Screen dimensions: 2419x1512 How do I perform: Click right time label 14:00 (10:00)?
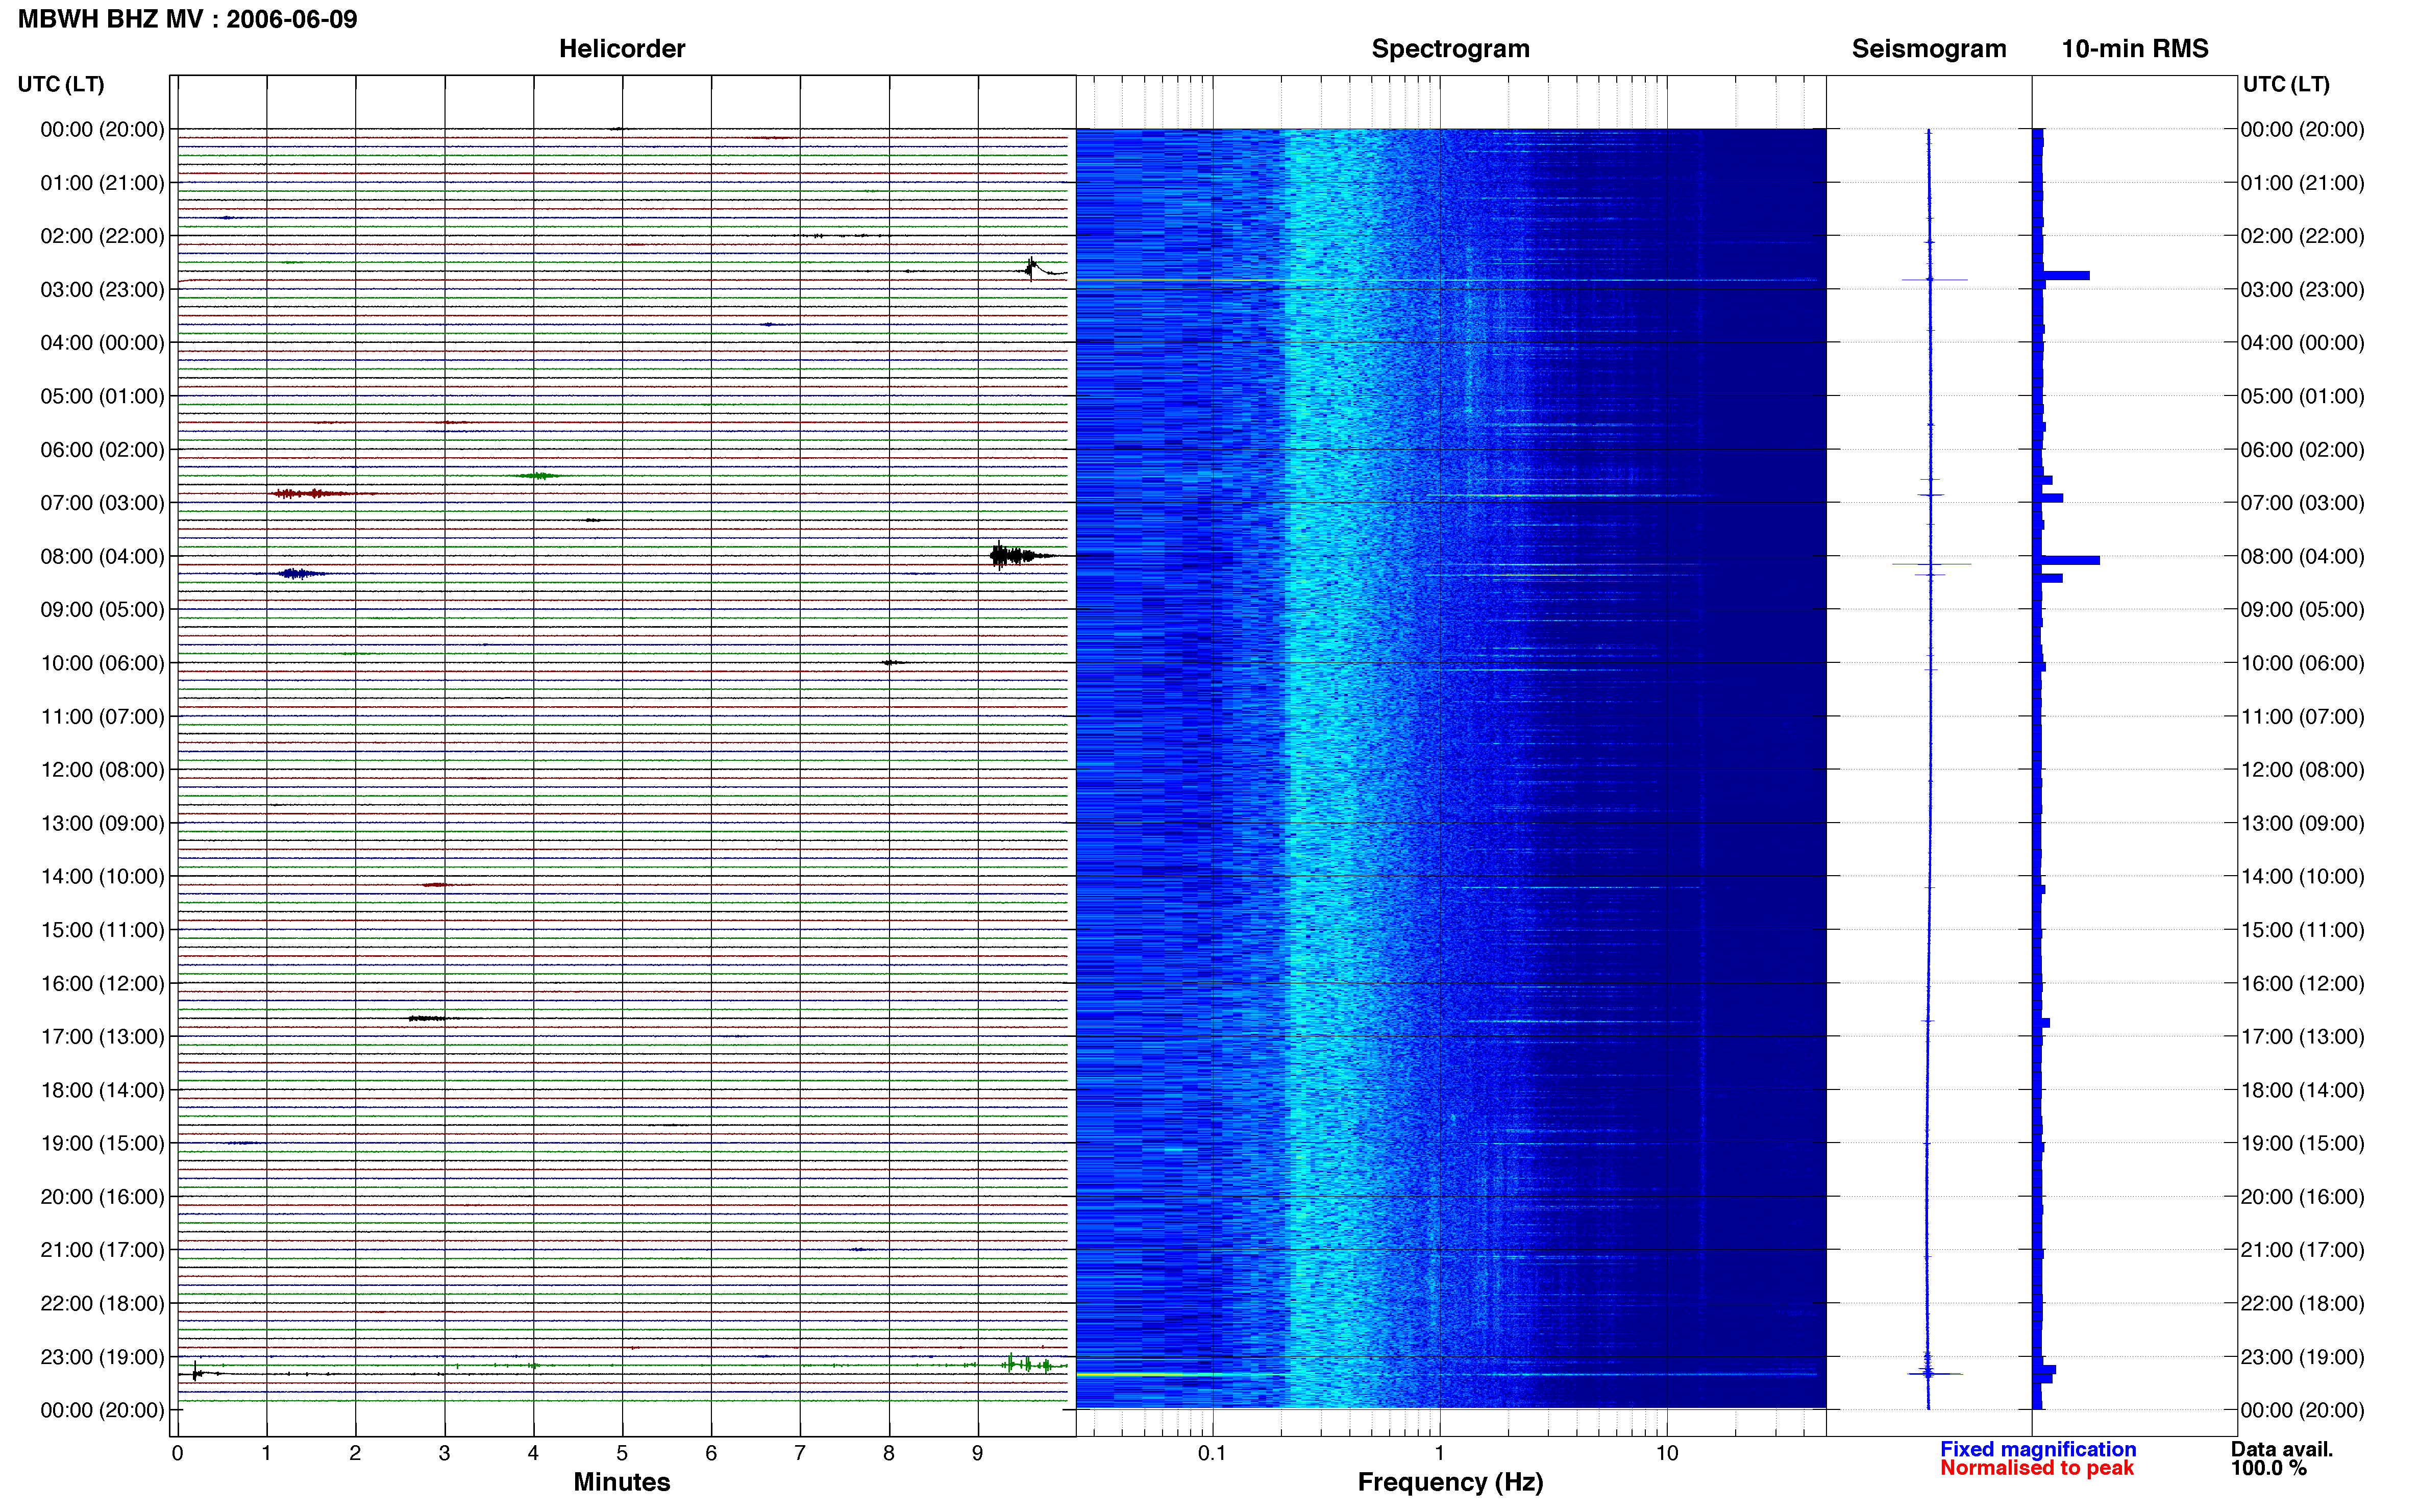click(x=2302, y=877)
